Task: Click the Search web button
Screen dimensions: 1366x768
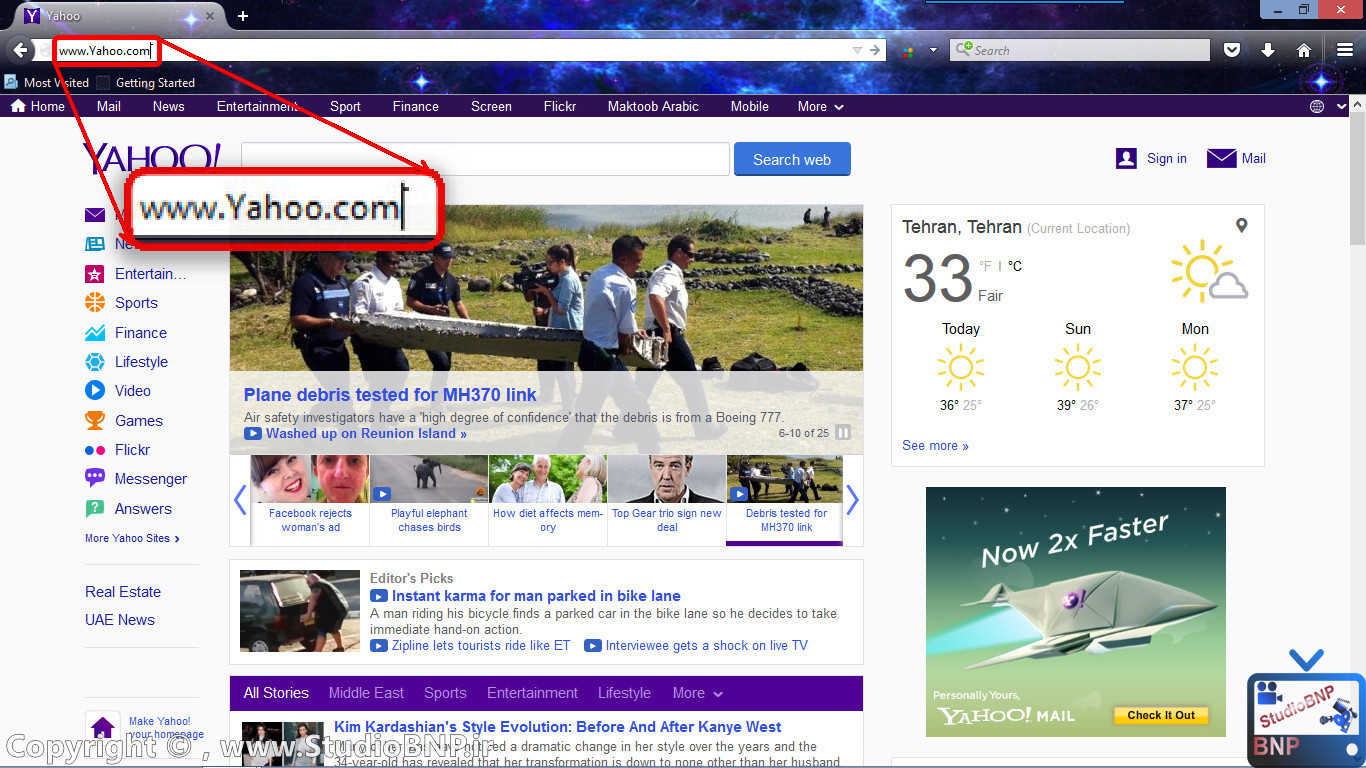Action: click(792, 159)
